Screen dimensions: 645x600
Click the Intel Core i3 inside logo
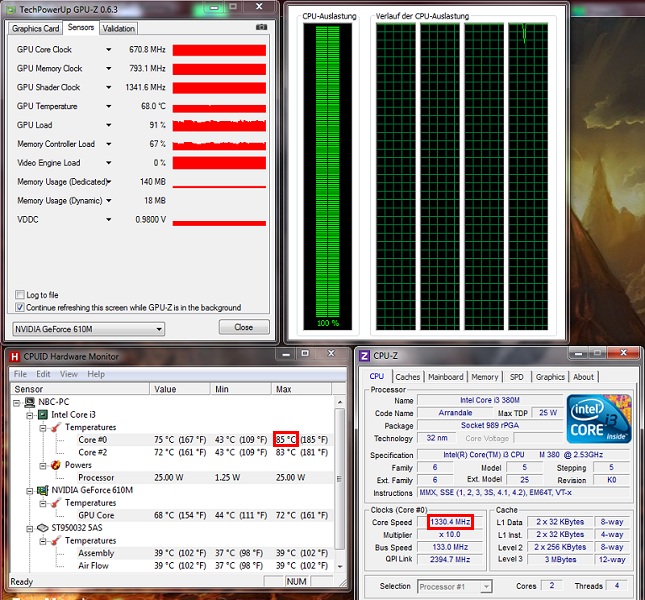point(599,419)
